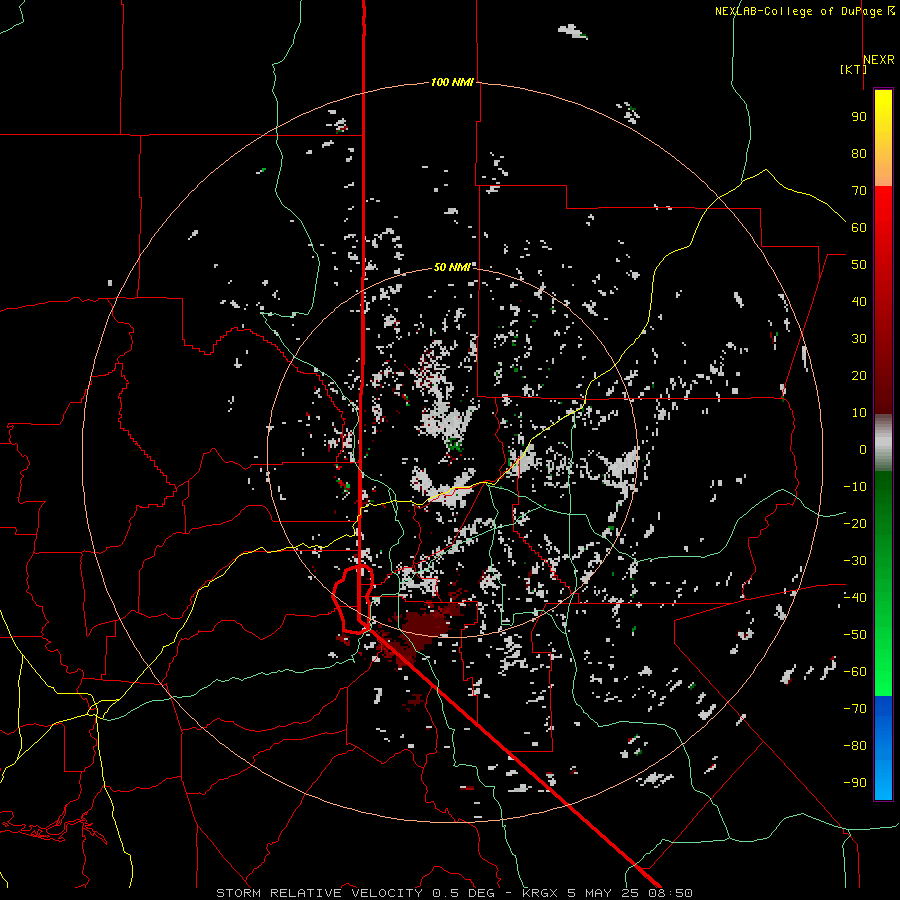Click the 60 value on the velocity scale
The width and height of the screenshot is (900, 900).
pos(859,227)
